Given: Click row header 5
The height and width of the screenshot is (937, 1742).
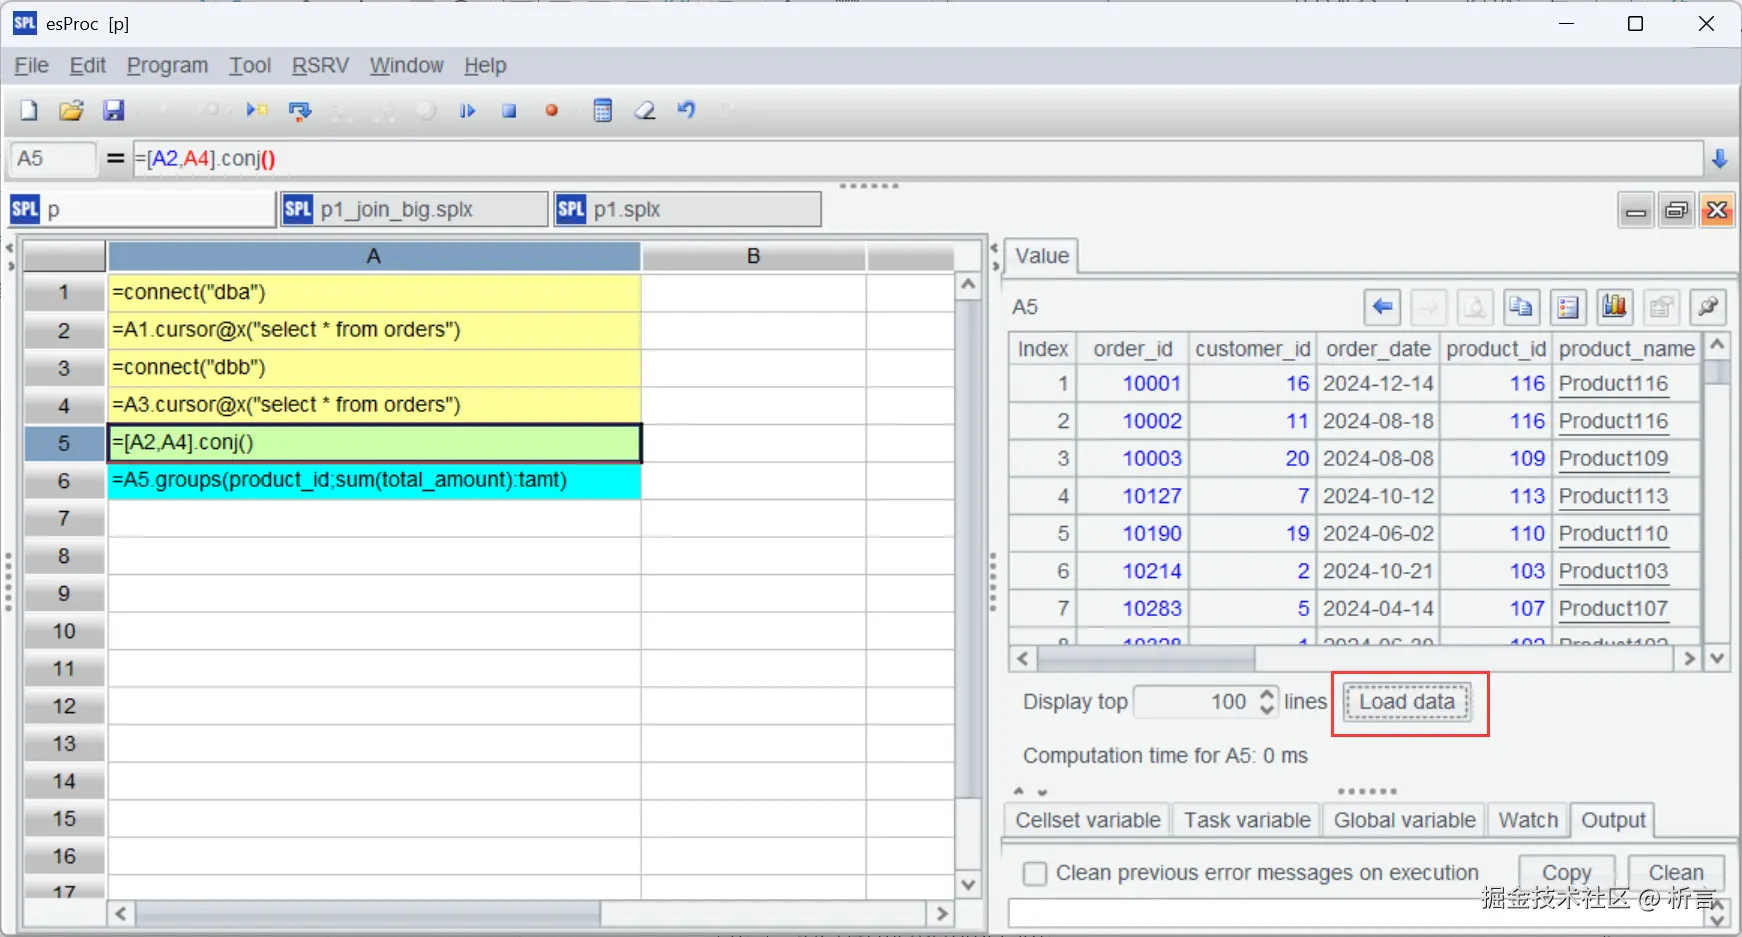Looking at the screenshot, I should (64, 443).
